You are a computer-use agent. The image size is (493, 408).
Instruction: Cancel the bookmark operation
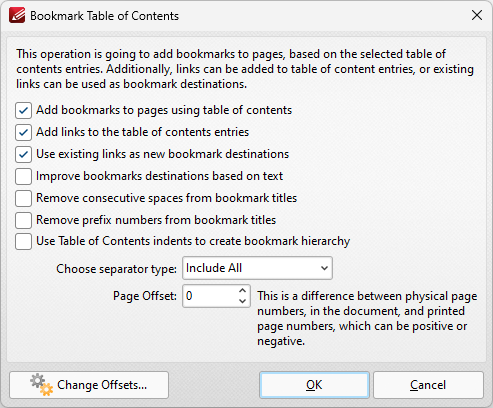(428, 385)
